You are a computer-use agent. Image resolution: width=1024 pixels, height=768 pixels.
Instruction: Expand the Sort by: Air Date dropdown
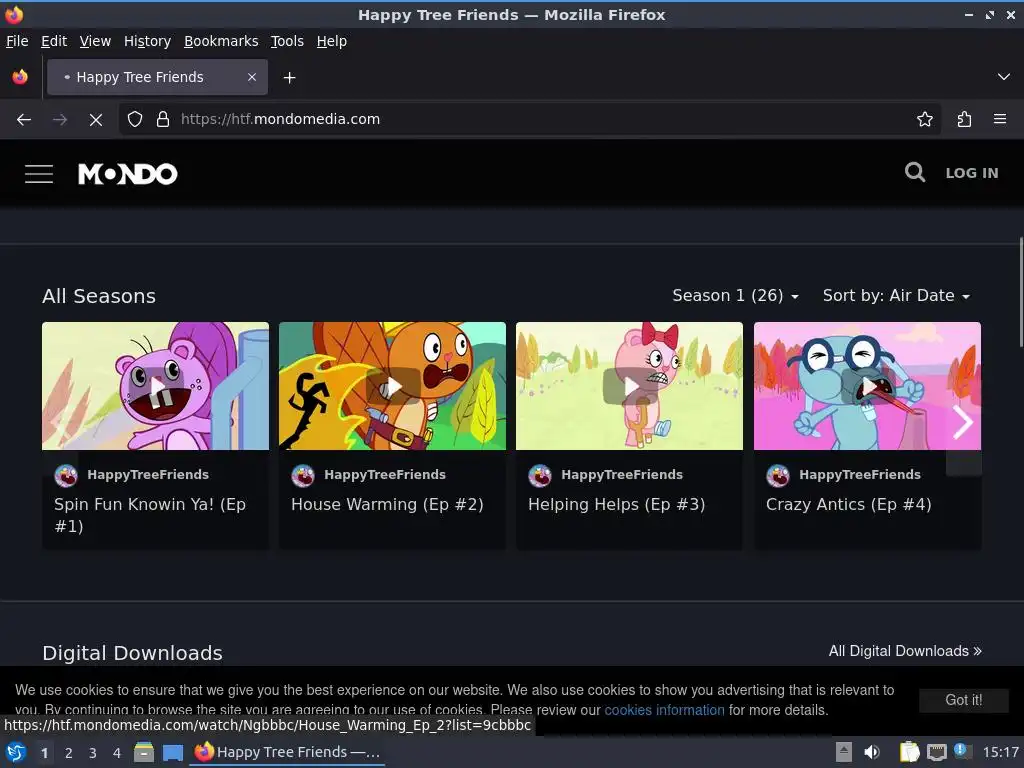tap(896, 296)
